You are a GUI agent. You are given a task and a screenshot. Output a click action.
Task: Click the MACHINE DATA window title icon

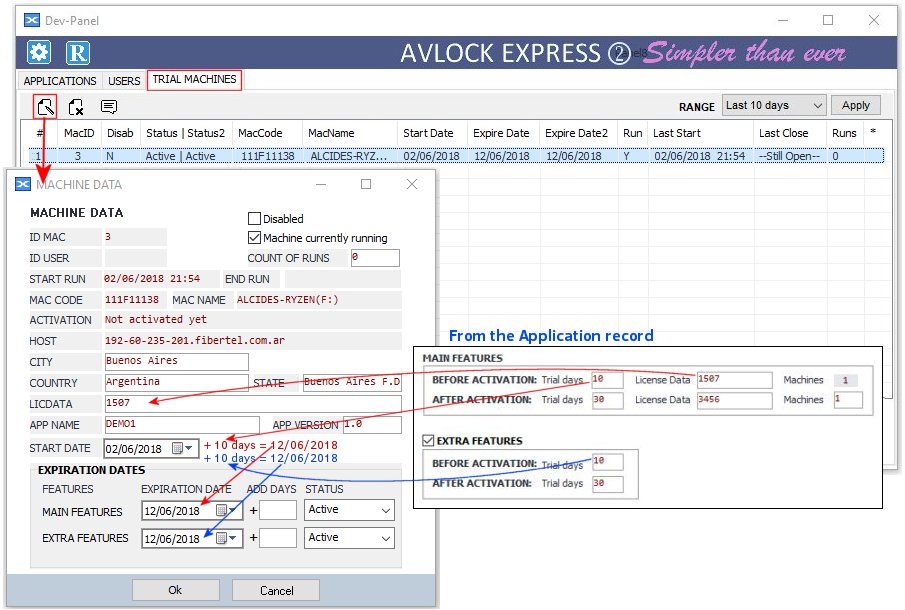[x=23, y=184]
